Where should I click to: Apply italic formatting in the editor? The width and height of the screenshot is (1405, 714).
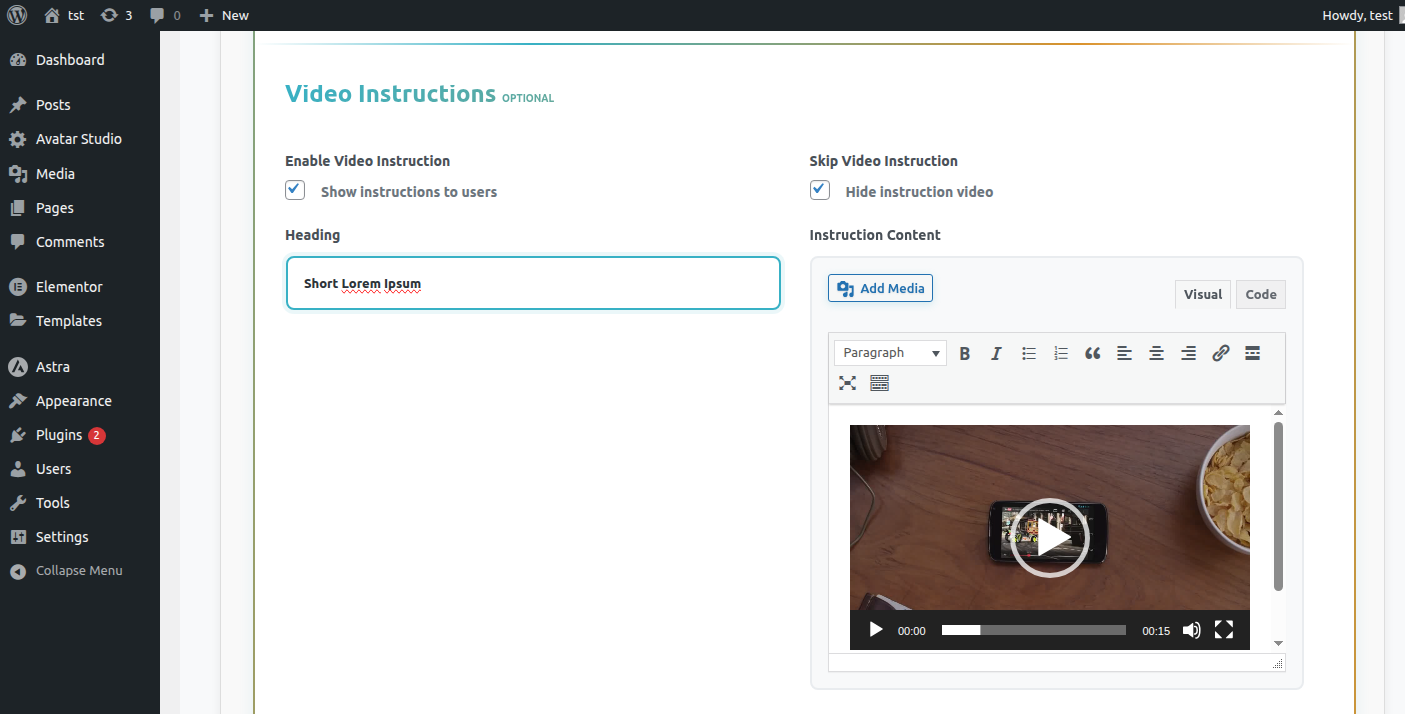click(x=996, y=353)
